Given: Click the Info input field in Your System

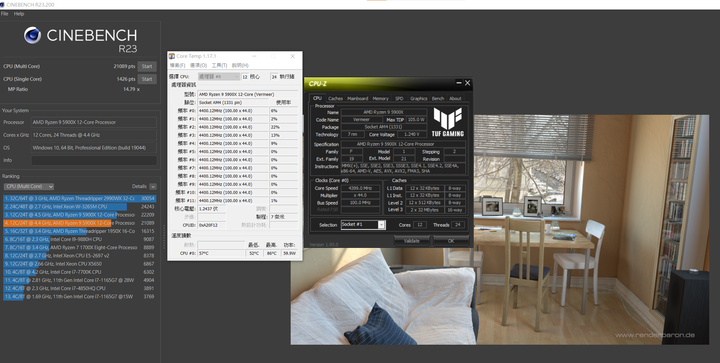Looking at the screenshot, I should [94, 160].
